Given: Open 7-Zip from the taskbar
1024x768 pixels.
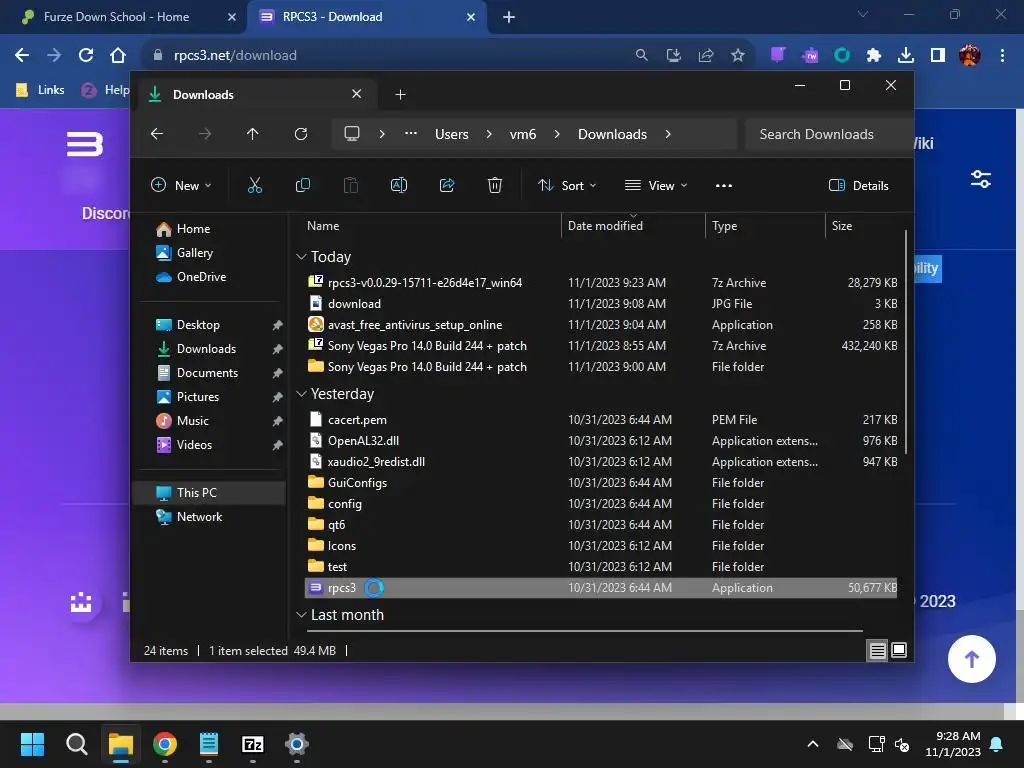Looking at the screenshot, I should (x=253, y=744).
